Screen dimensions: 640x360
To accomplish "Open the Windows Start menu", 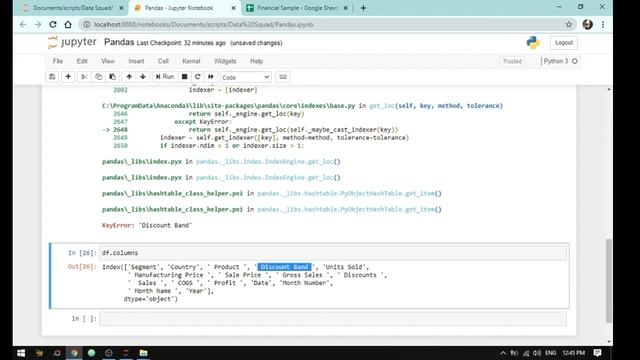I will point(21,353).
